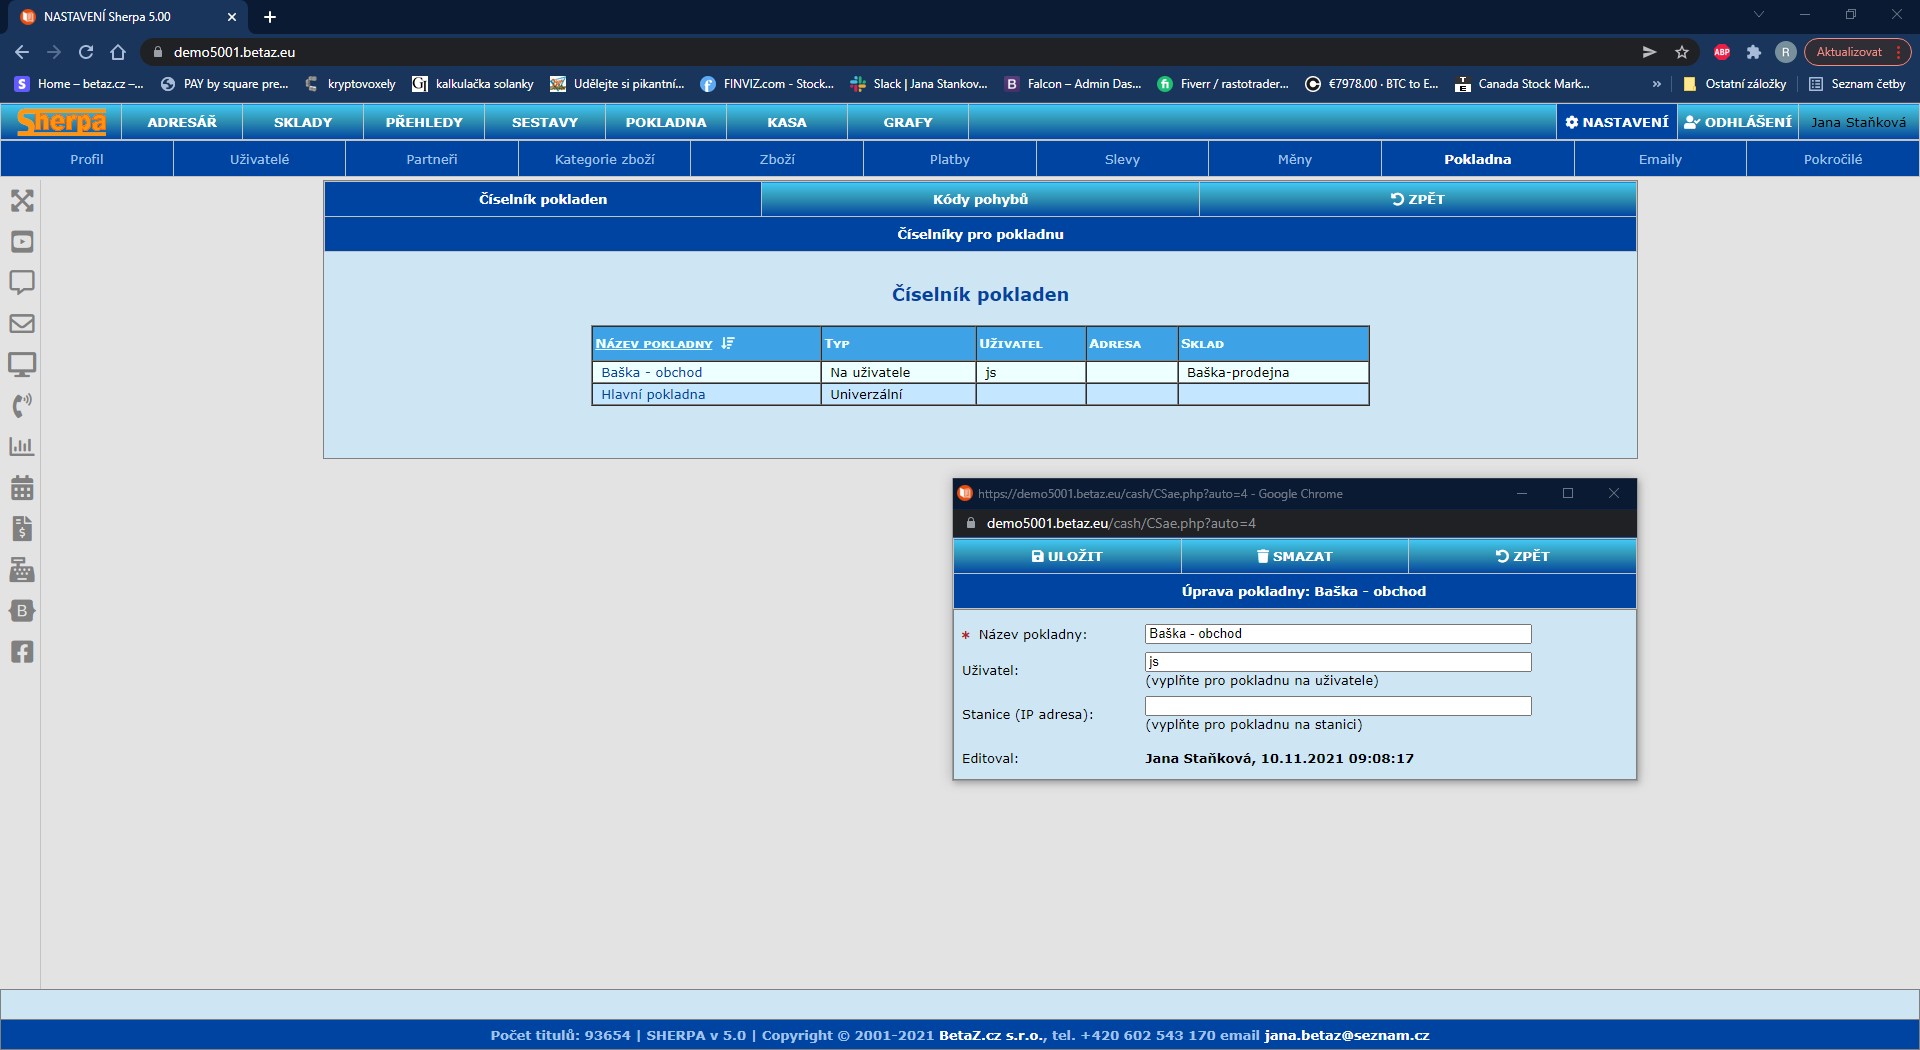Click the calendar sidebar icon

(22, 488)
